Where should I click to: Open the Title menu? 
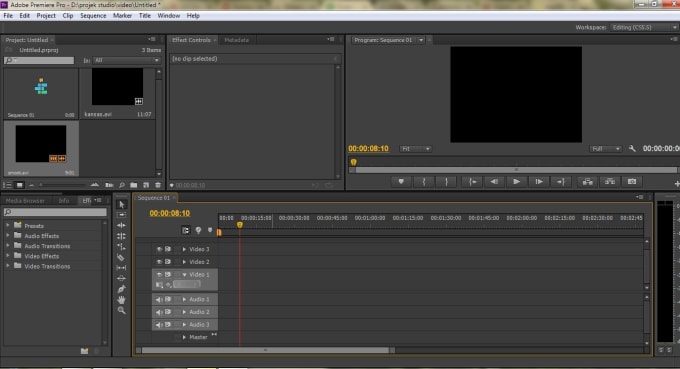(144, 16)
